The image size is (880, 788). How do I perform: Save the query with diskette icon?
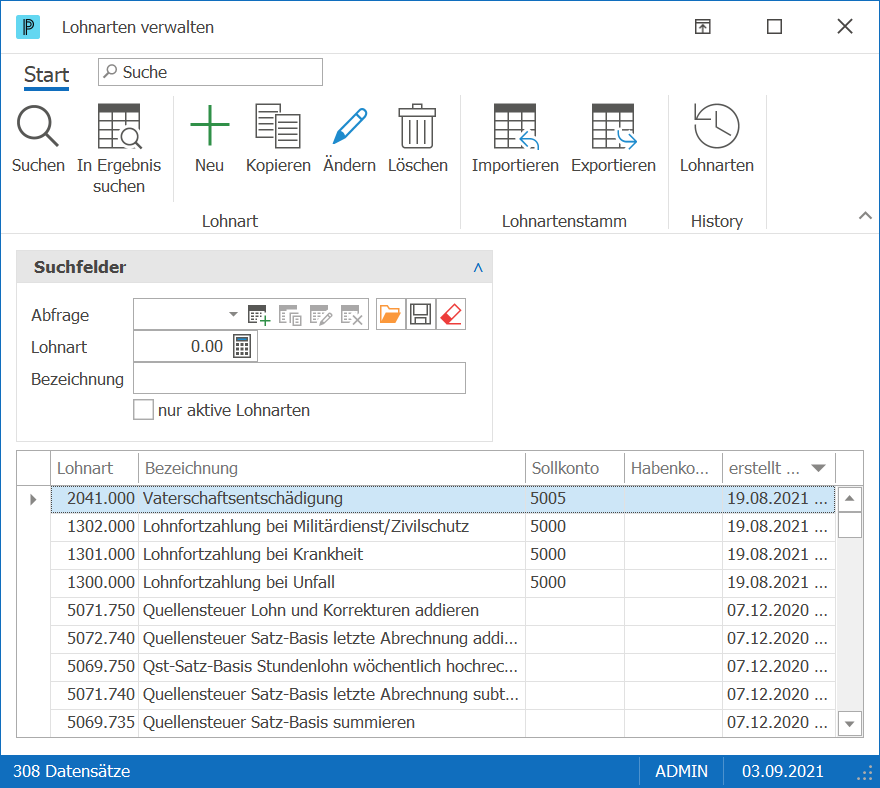coord(420,314)
